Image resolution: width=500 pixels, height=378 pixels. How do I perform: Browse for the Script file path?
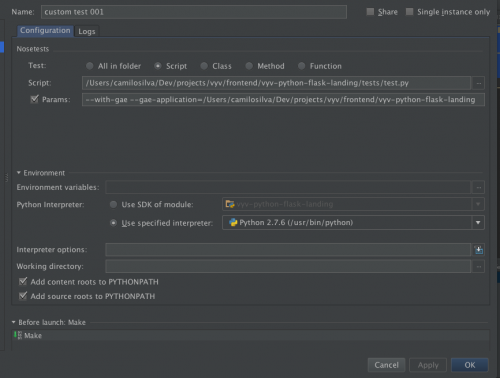[478, 83]
